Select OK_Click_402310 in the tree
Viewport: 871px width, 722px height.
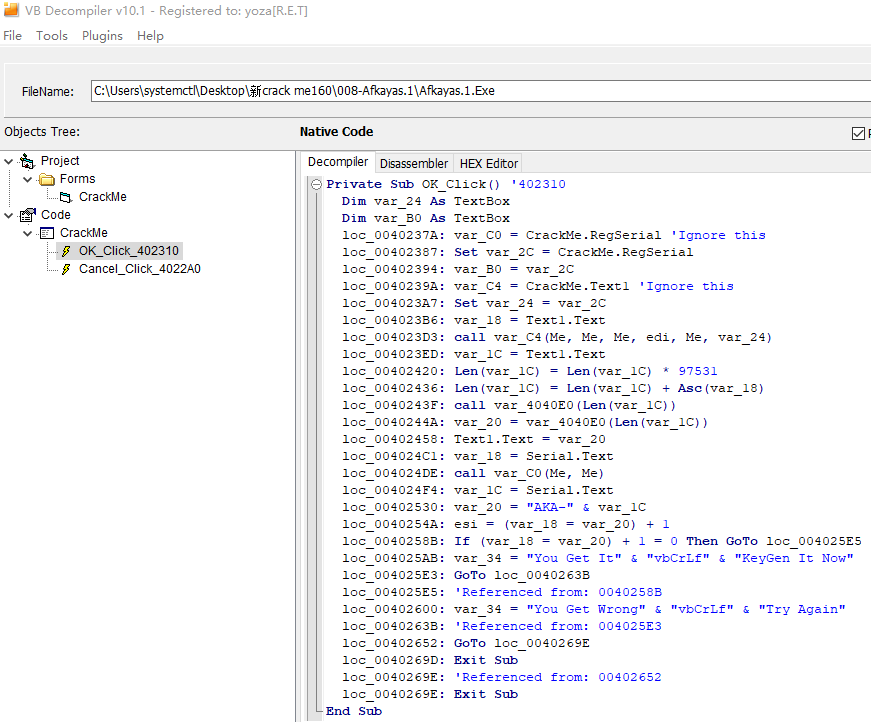(x=129, y=251)
